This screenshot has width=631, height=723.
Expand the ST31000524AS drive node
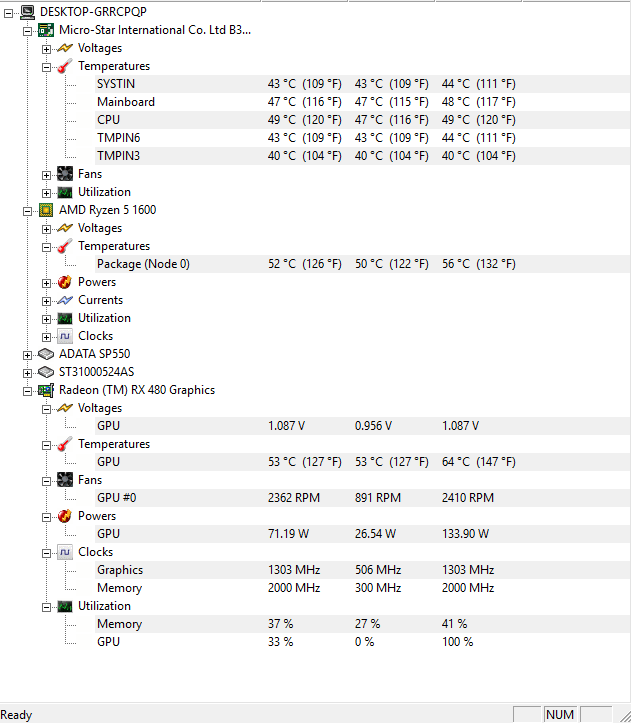(x=28, y=372)
